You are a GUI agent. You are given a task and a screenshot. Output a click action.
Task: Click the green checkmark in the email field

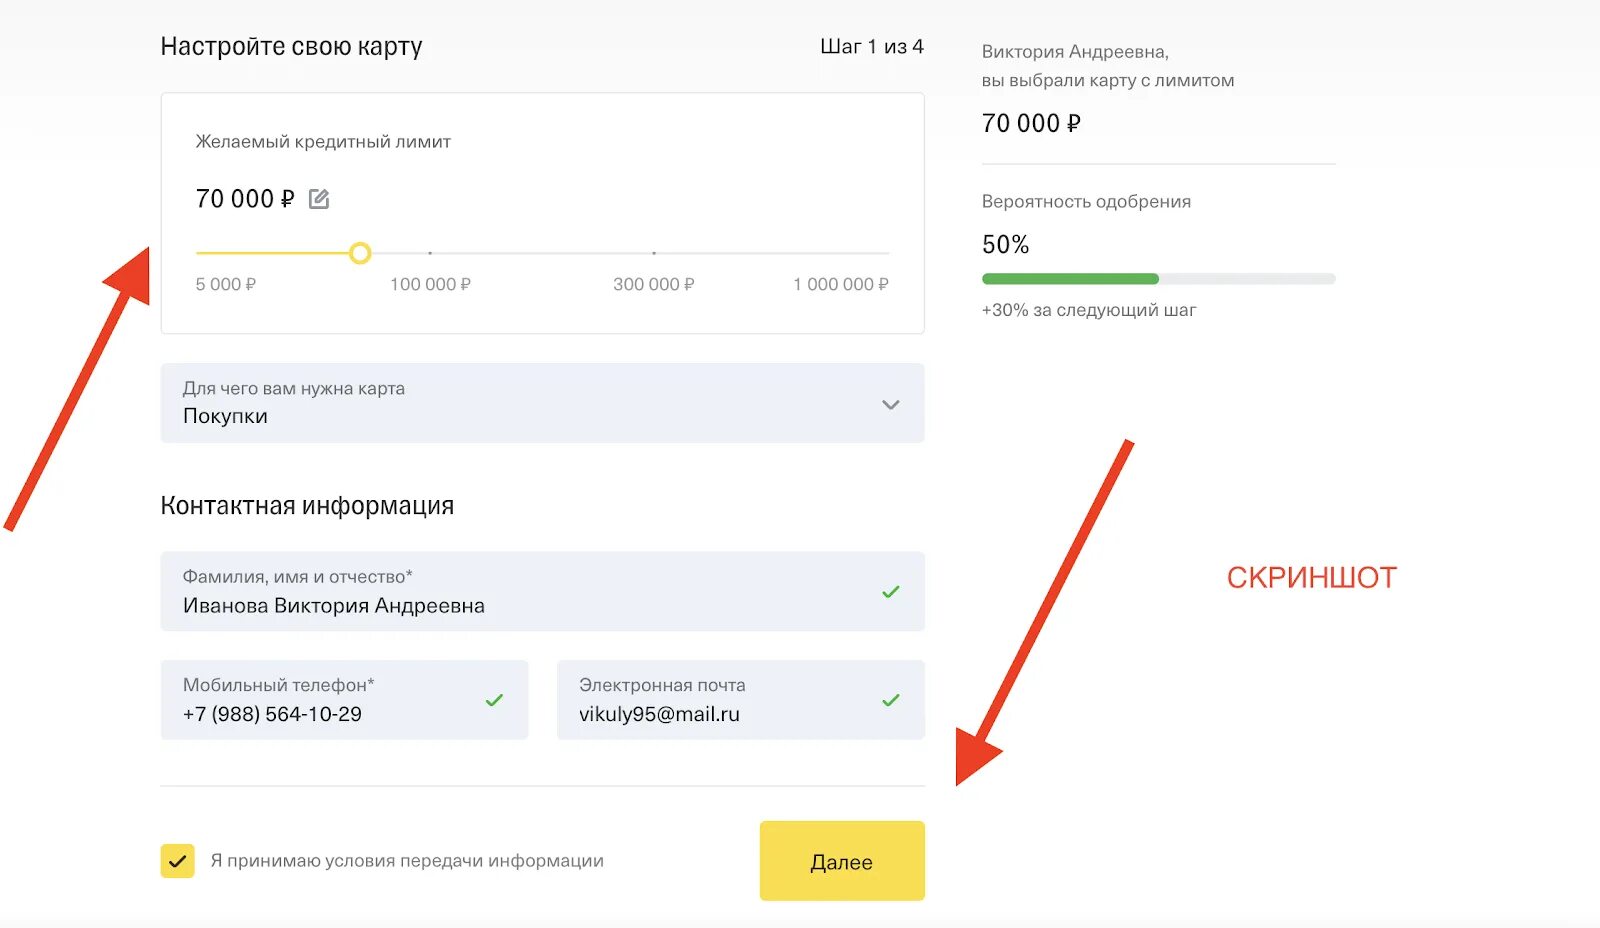tap(890, 700)
